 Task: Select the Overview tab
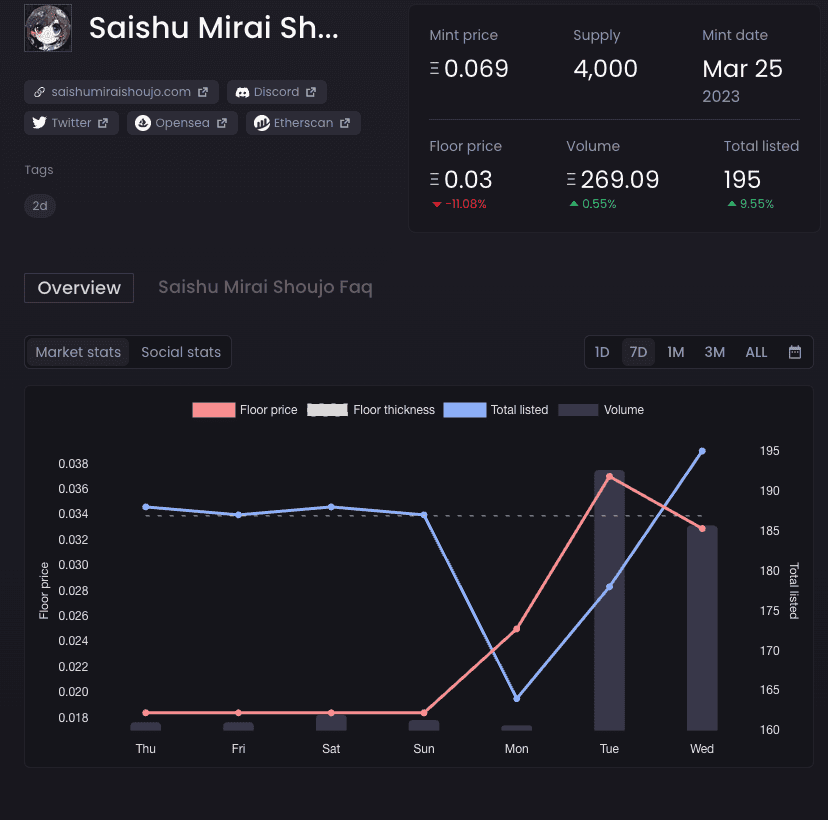[x=79, y=288]
